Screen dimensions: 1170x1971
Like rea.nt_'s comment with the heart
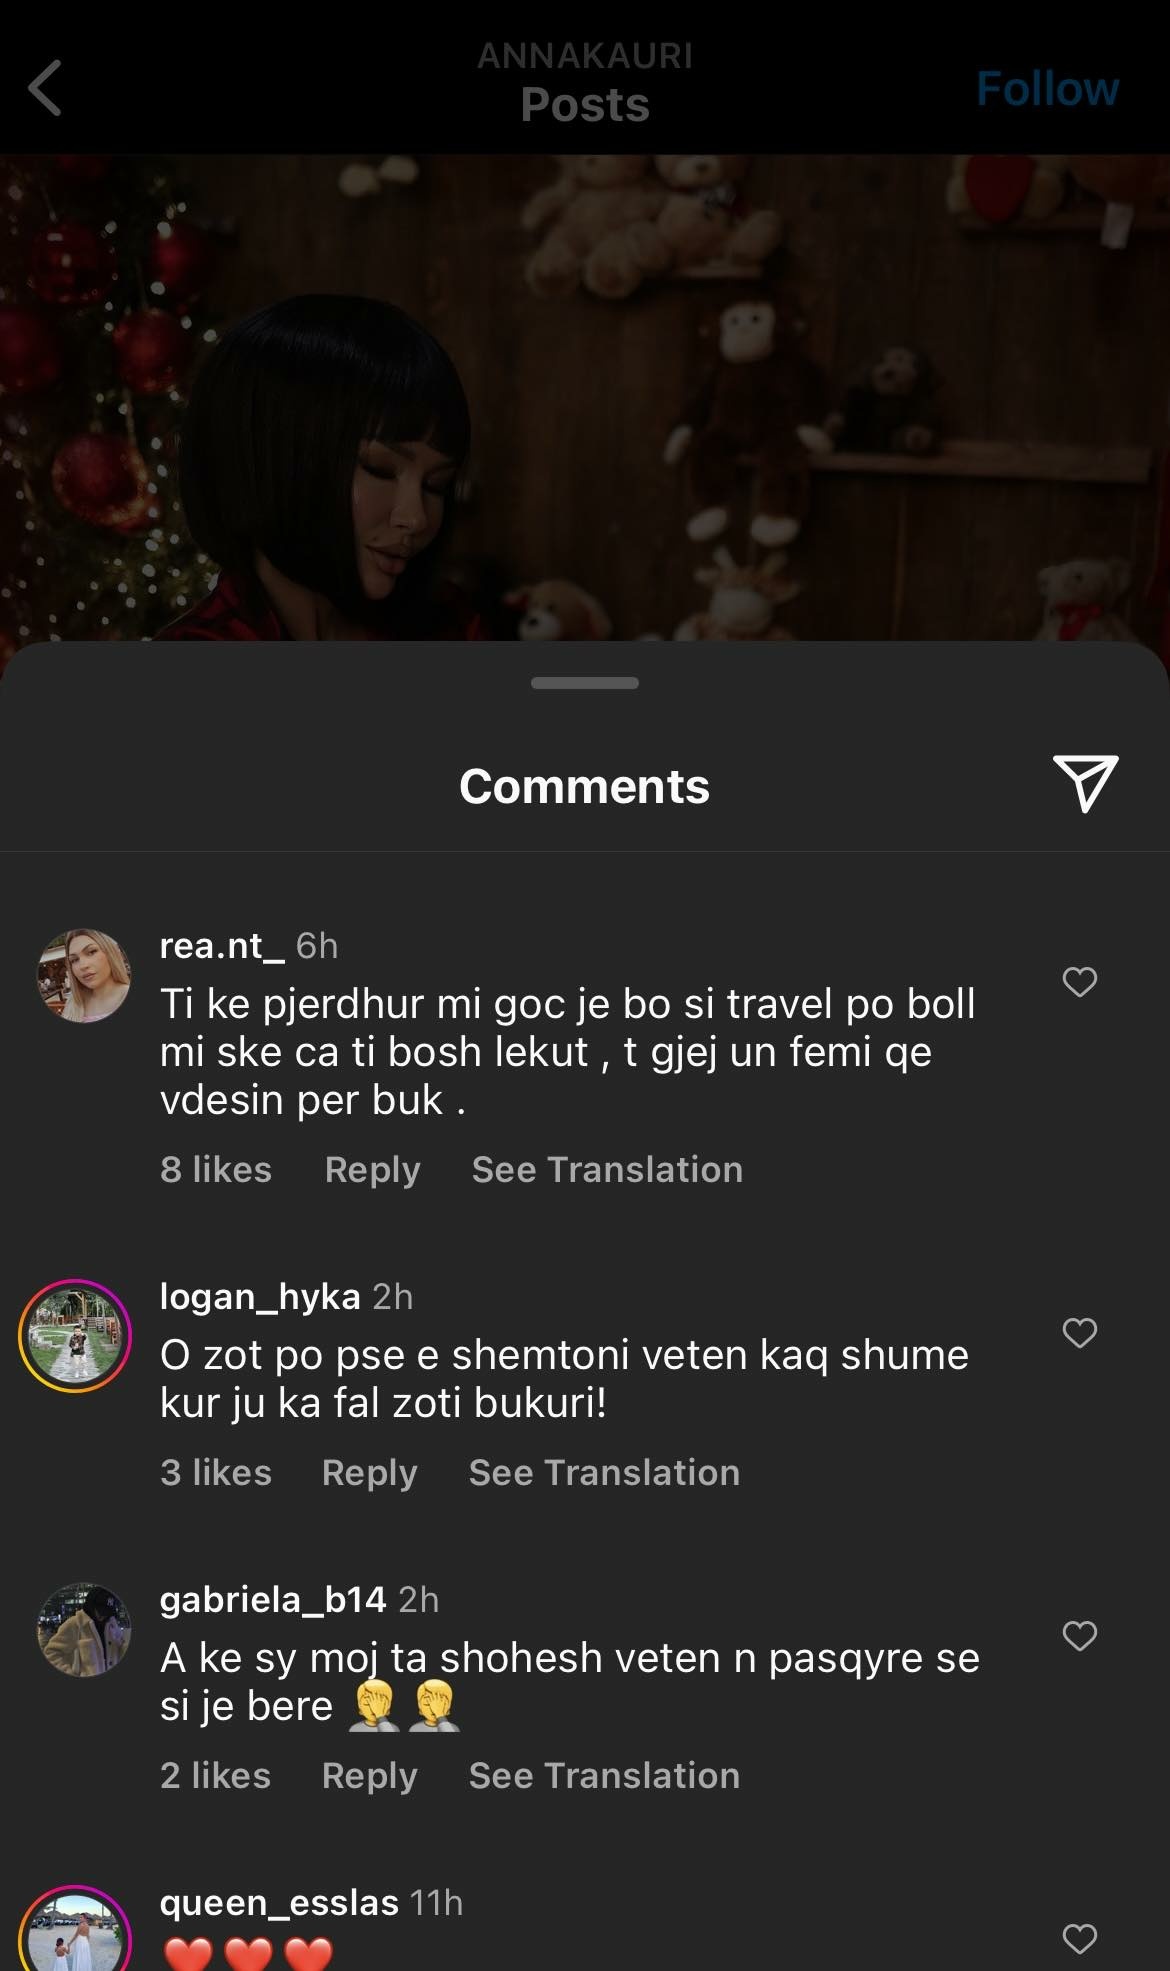[1079, 982]
